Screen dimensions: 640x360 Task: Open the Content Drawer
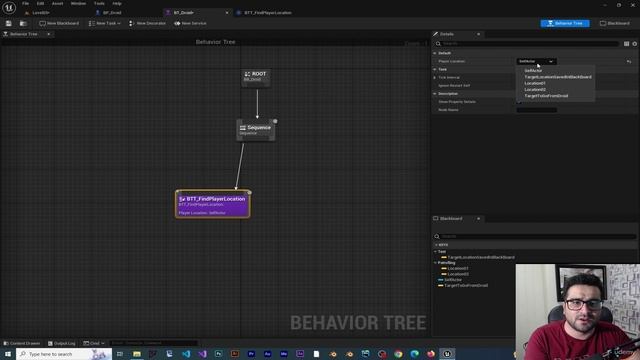coord(22,343)
